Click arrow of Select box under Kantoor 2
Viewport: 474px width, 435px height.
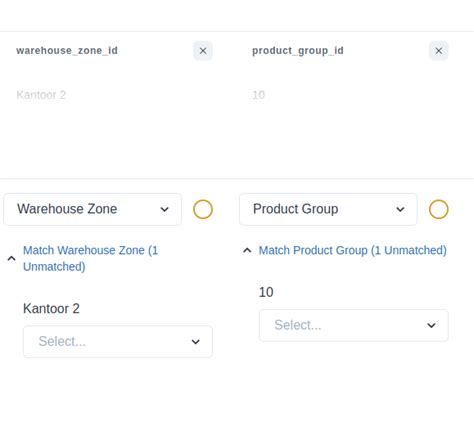click(196, 342)
